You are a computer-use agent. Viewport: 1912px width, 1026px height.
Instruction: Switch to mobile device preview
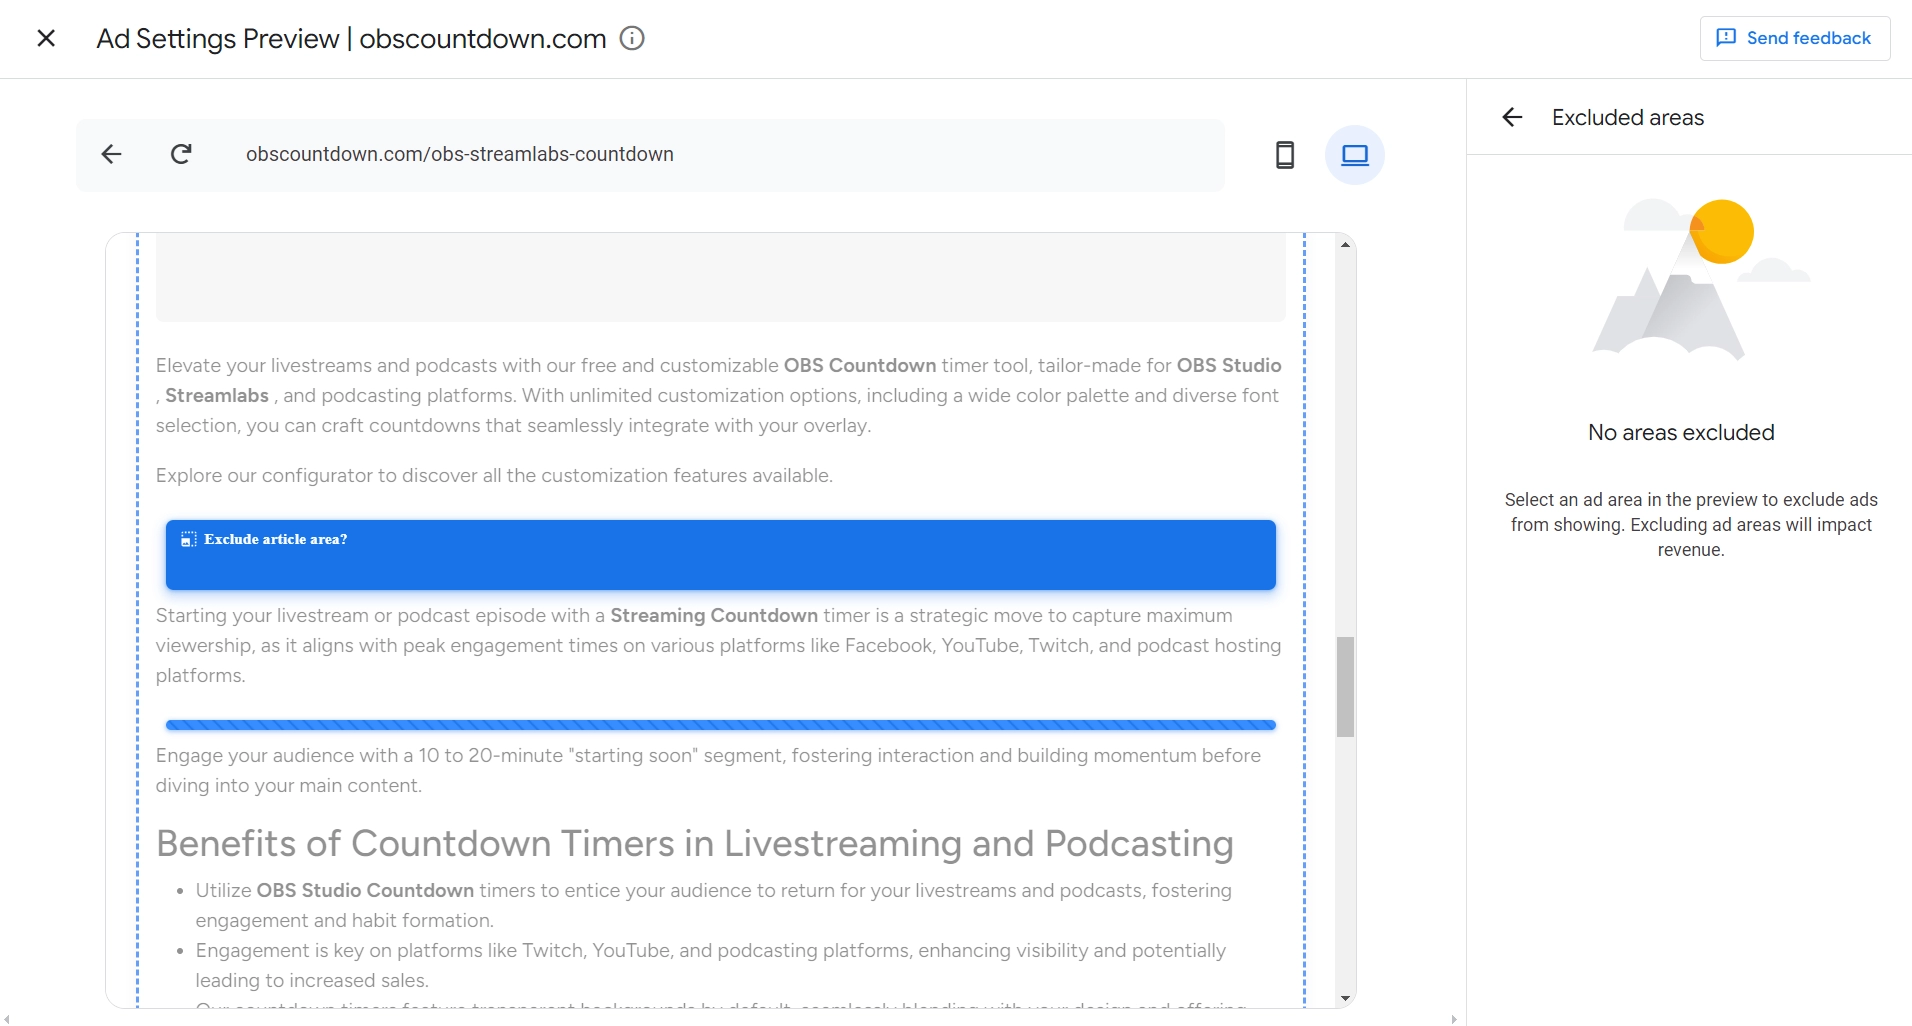click(1285, 155)
